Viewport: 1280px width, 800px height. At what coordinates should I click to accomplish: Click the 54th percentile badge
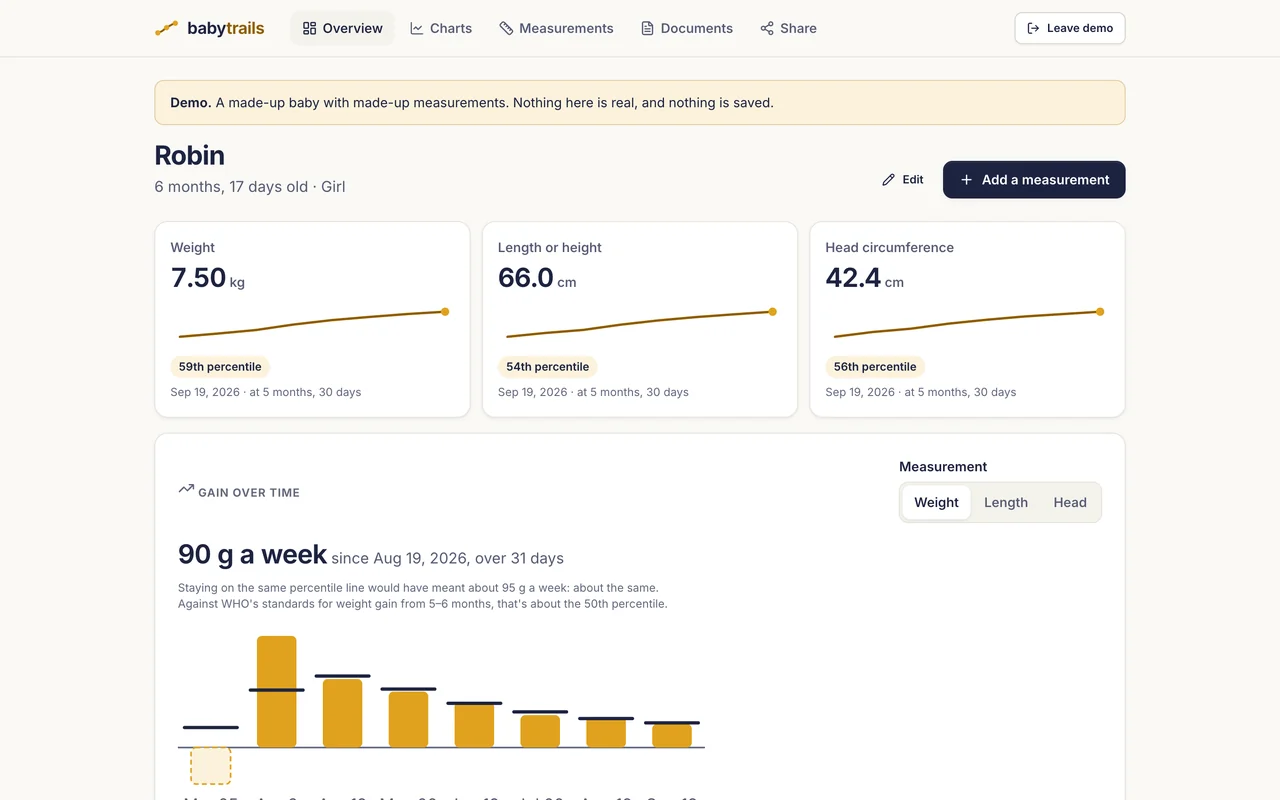click(547, 367)
